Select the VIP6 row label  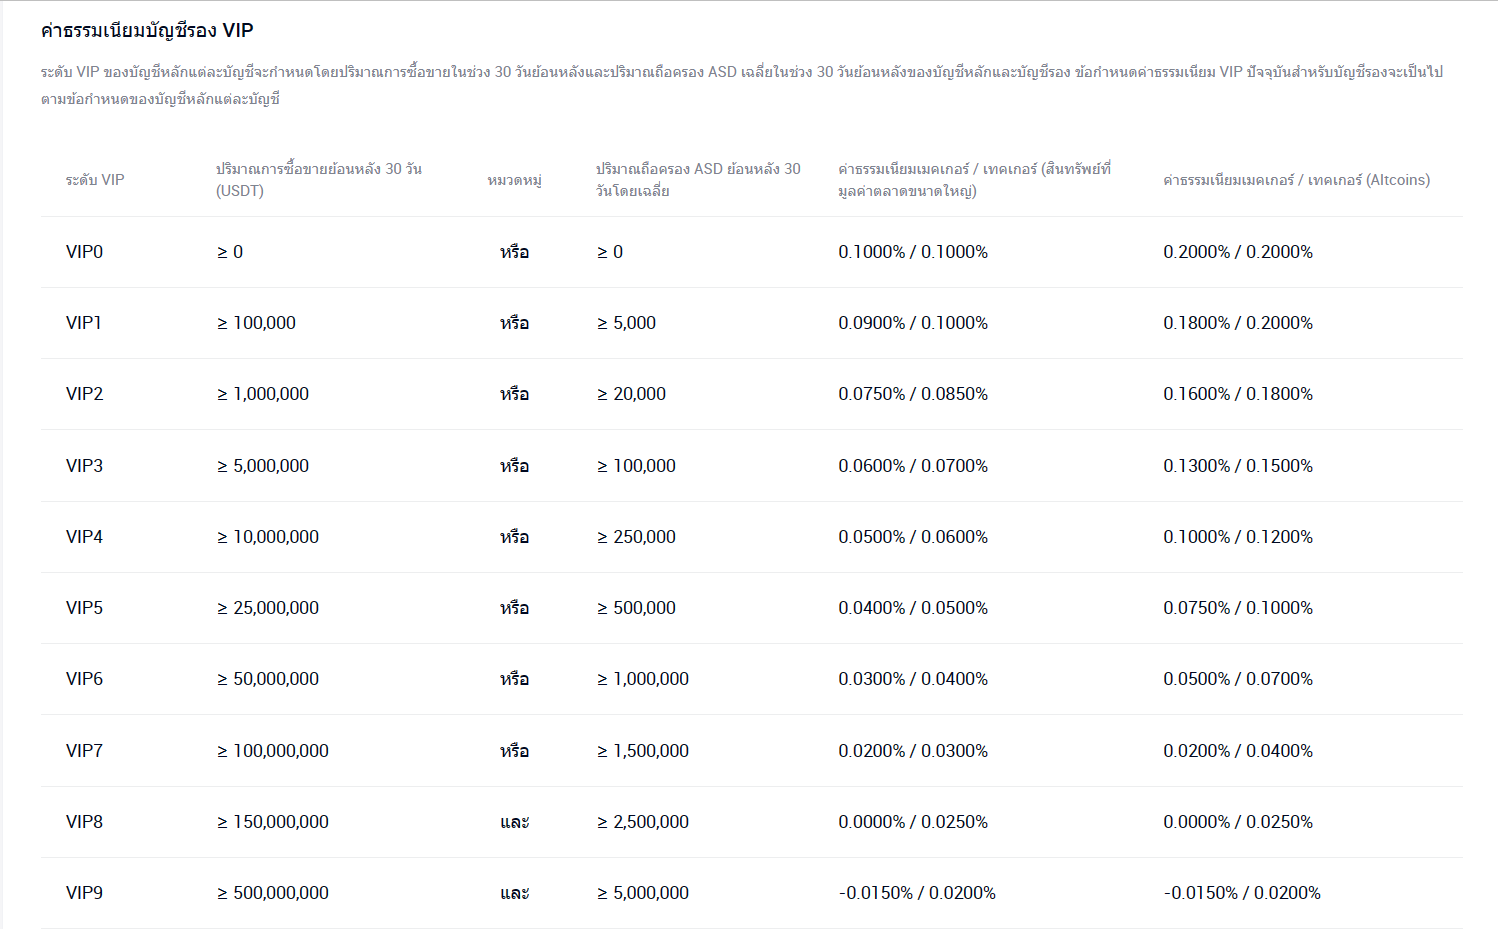[x=84, y=679]
